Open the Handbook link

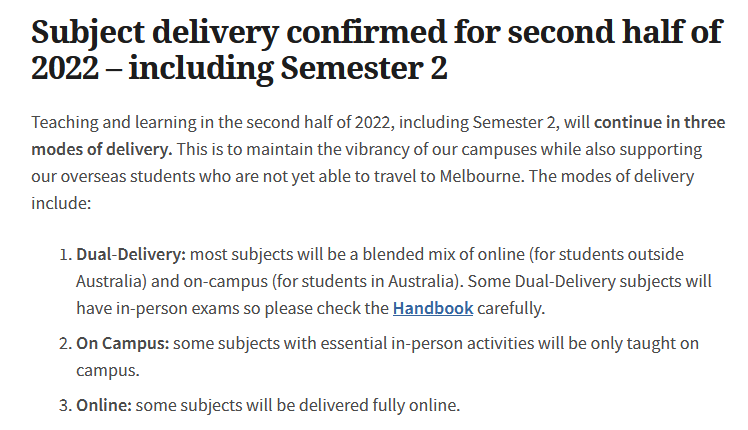433,308
